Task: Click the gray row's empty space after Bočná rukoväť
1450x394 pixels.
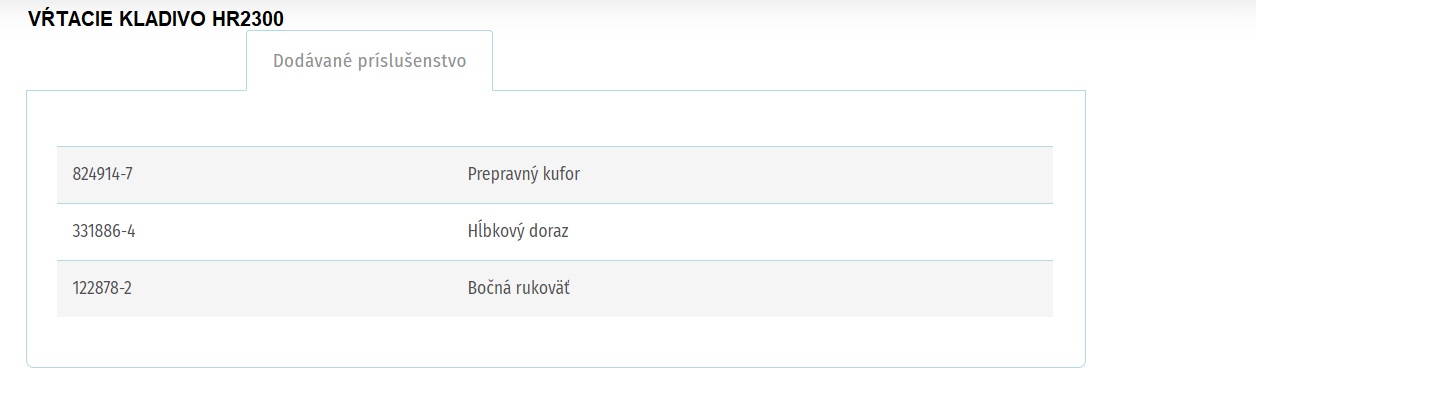Action: (812, 288)
